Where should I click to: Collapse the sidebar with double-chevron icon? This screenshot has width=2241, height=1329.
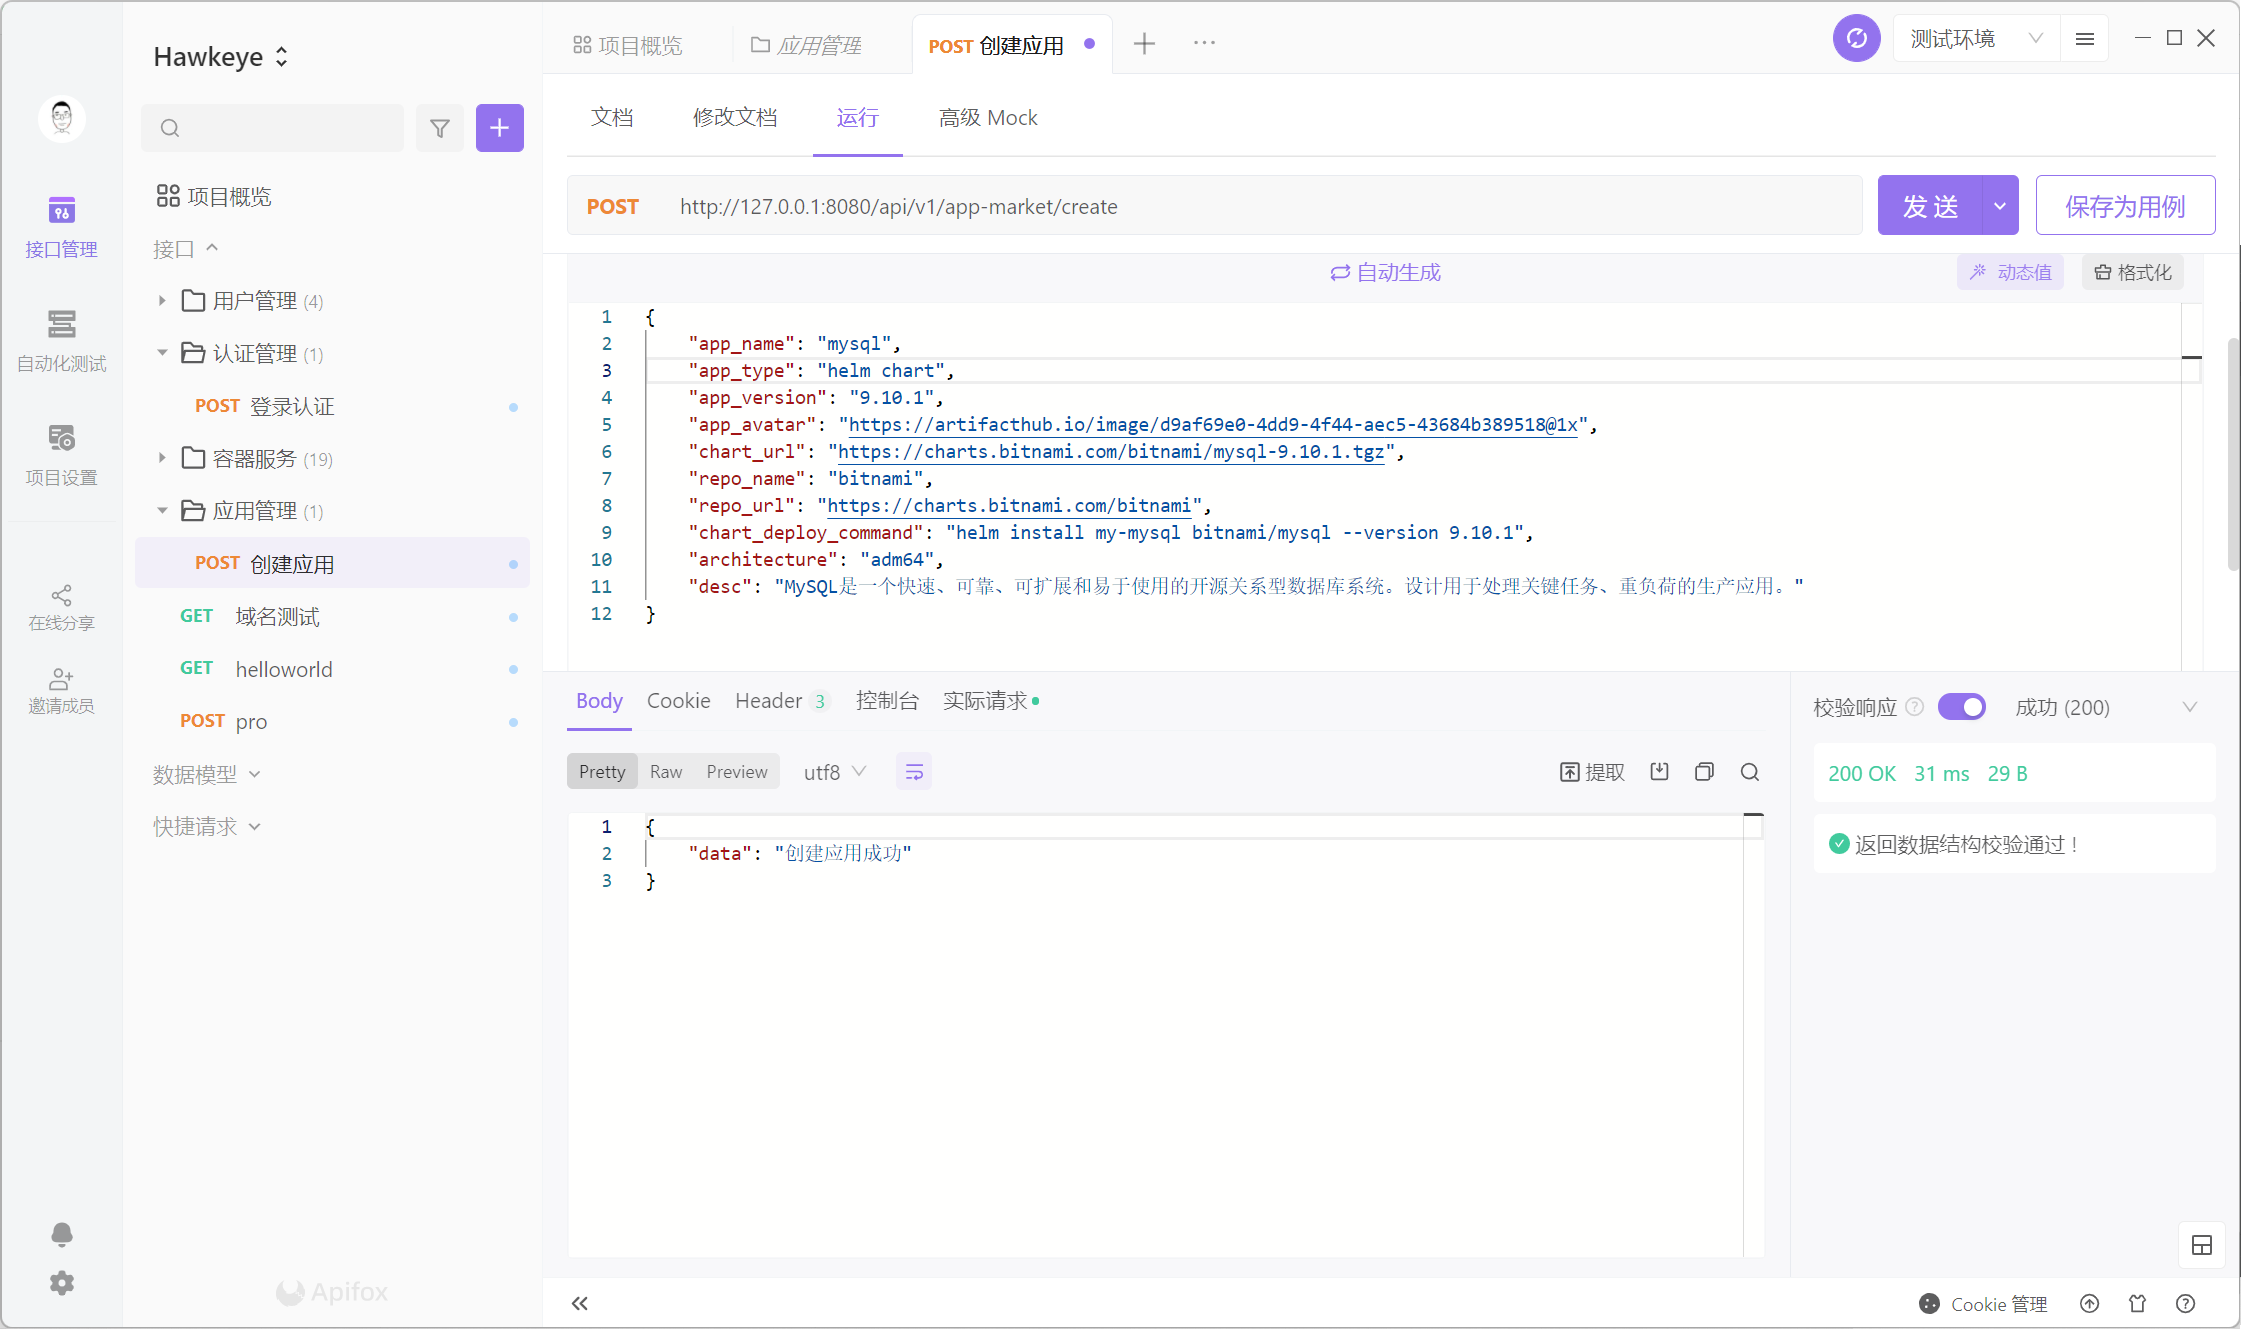(x=580, y=1303)
